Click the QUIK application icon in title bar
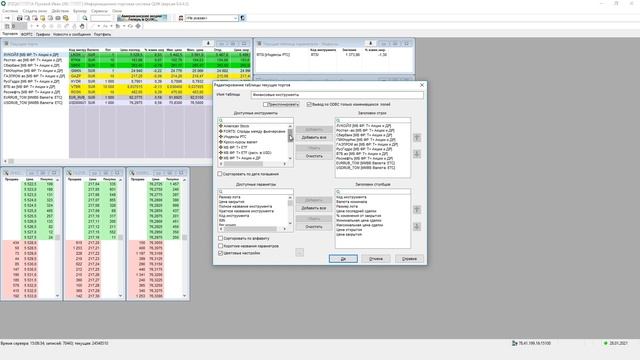640x360 pixels. 3,4
